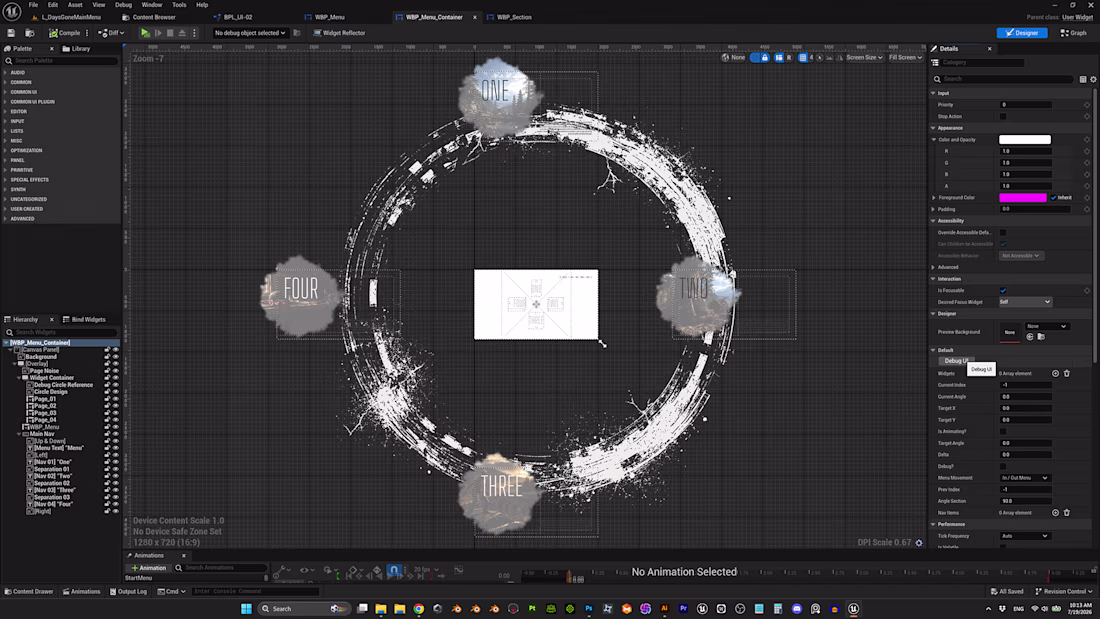The width and height of the screenshot is (1100, 619).
Task: Open the Asset menu
Action: 75,5
